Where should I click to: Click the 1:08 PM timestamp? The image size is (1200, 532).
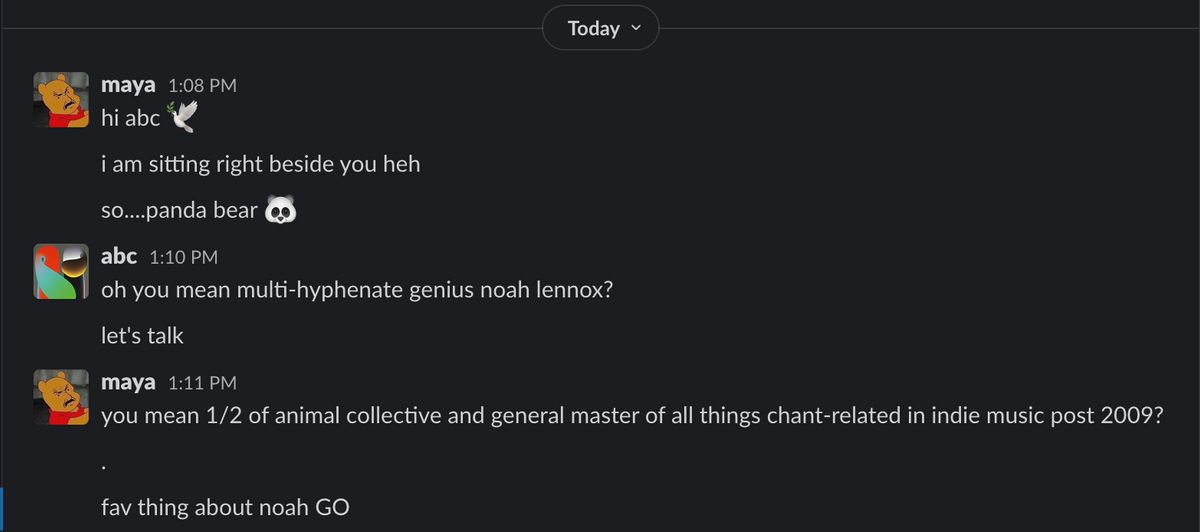[x=202, y=86]
